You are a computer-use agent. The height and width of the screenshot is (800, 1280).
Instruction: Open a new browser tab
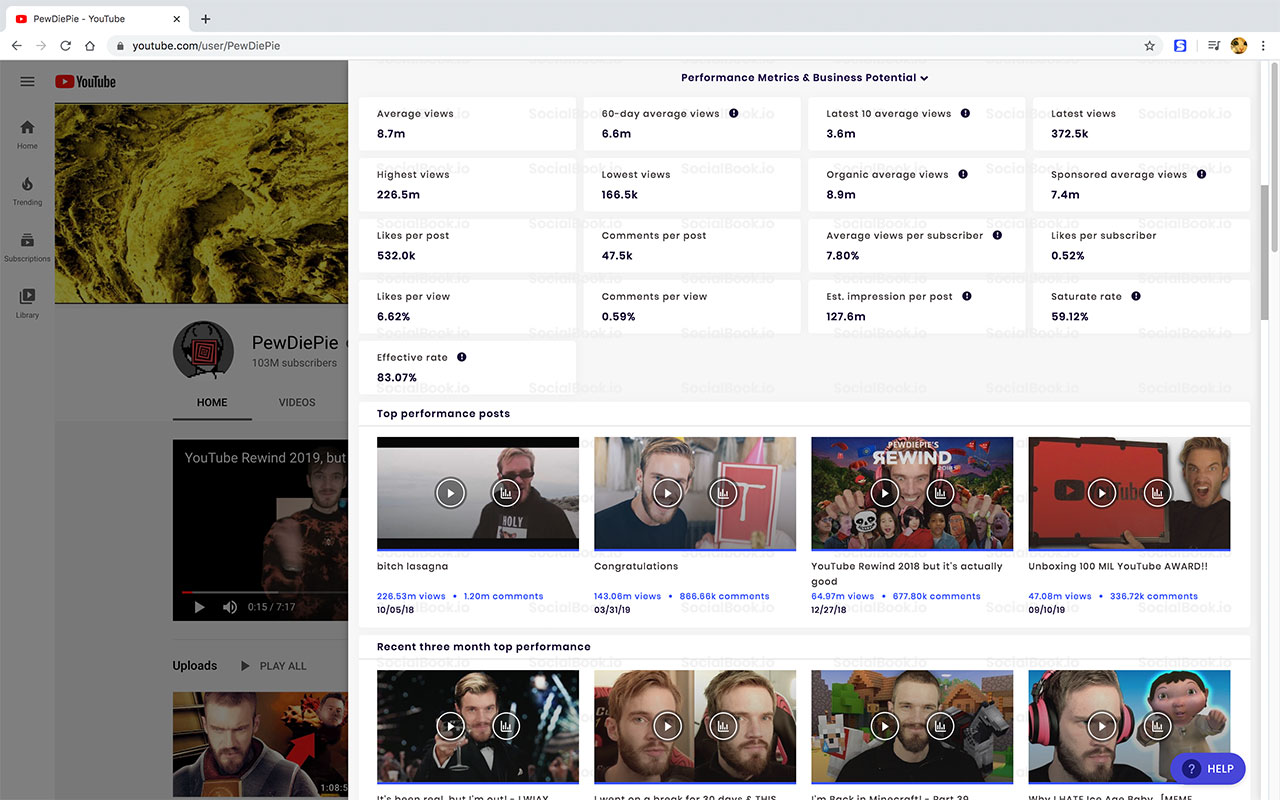pyautogui.click(x=206, y=18)
